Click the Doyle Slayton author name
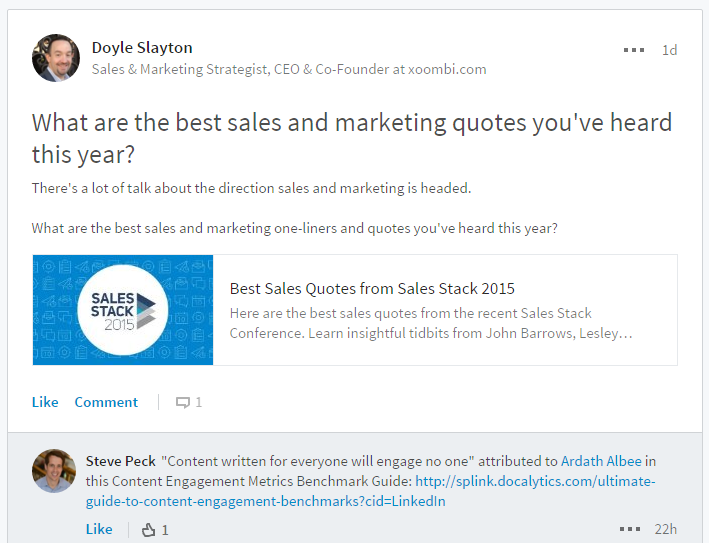 click(142, 47)
